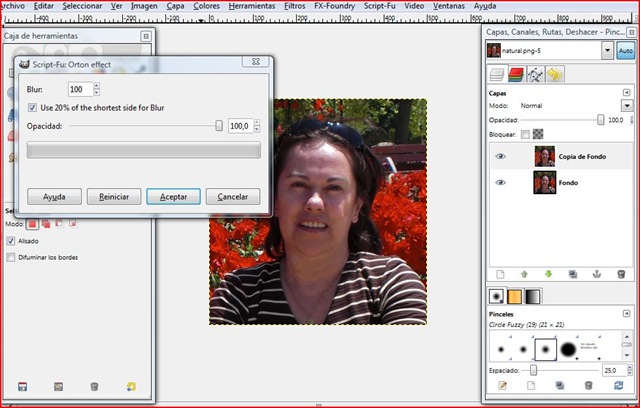Switch to the Canales (channels) tab icon
Viewport: 640px width, 408px height.
pos(516,75)
